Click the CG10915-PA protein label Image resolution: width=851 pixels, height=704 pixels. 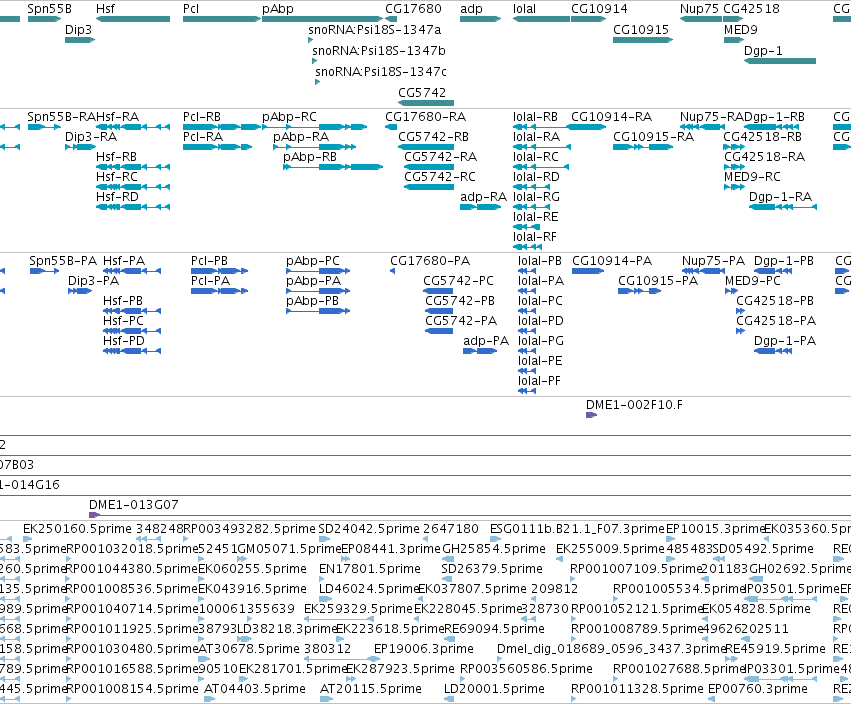pos(658,281)
